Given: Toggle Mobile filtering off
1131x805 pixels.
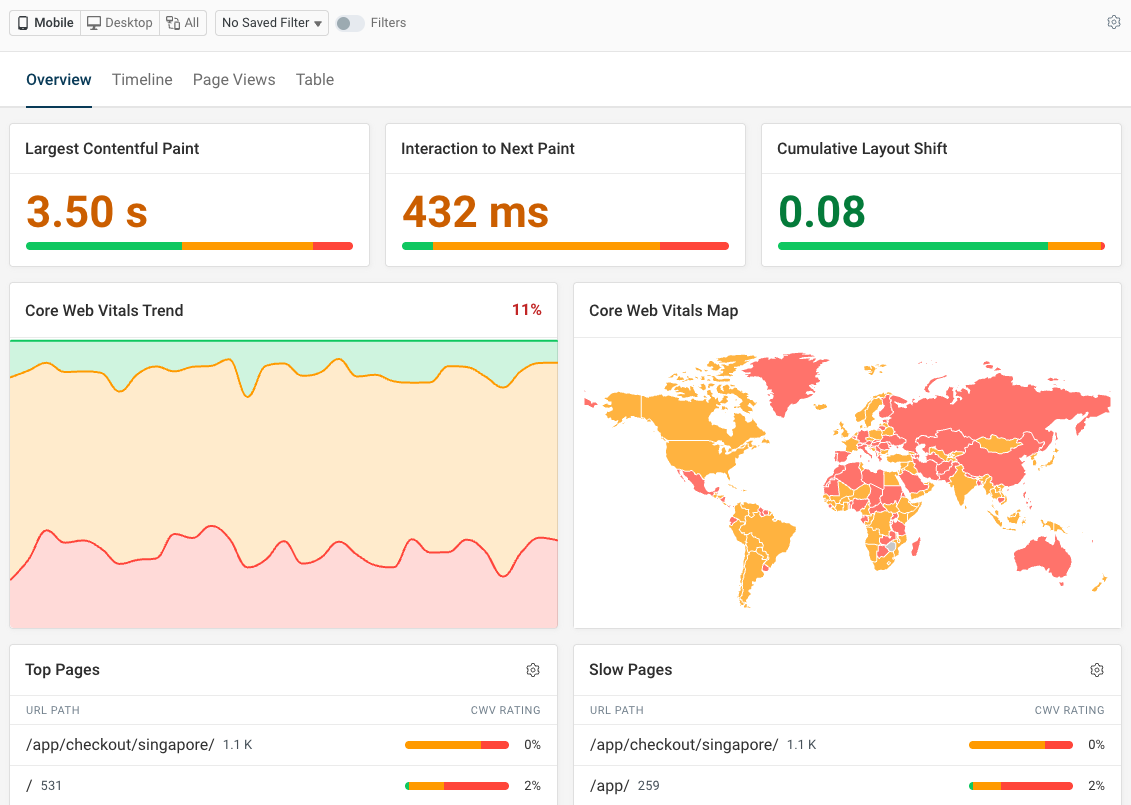Looking at the screenshot, I should [44, 22].
